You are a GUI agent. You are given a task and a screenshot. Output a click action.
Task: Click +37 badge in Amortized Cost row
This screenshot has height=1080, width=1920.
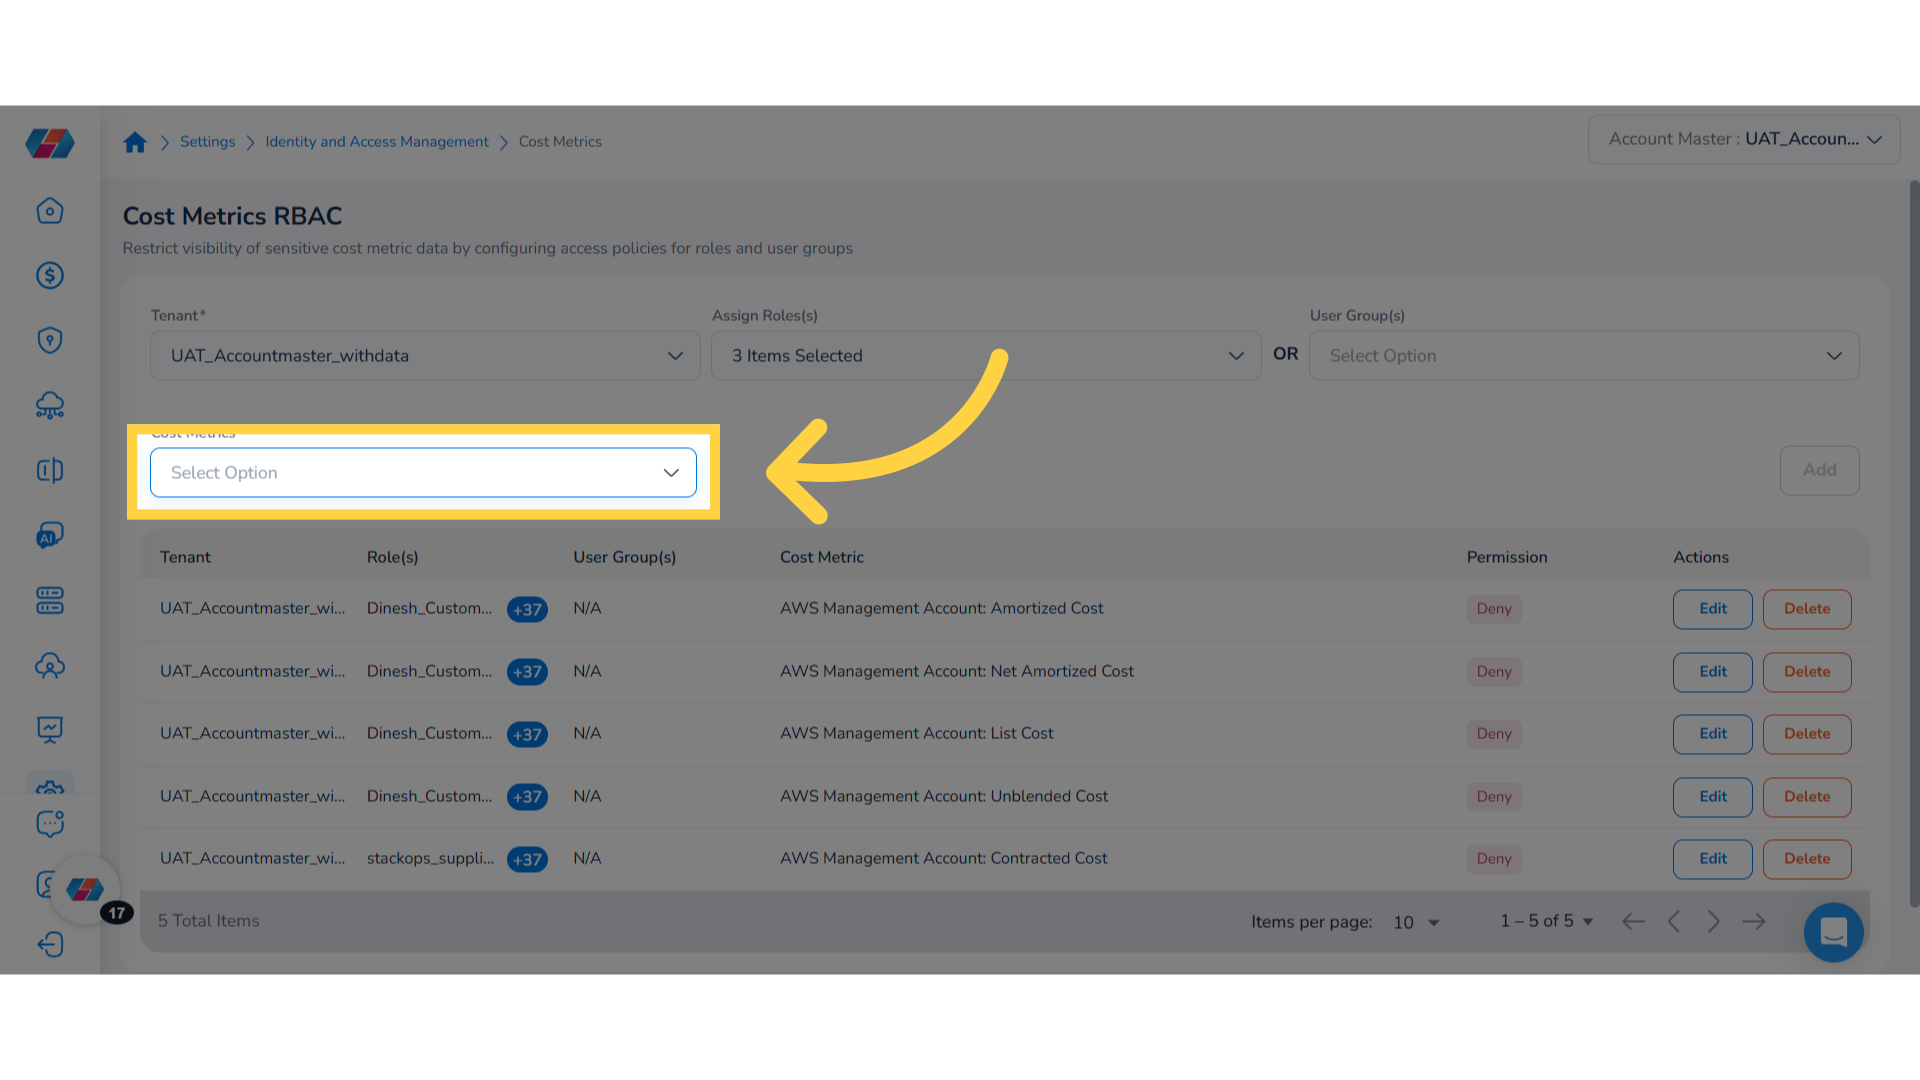pos(527,609)
